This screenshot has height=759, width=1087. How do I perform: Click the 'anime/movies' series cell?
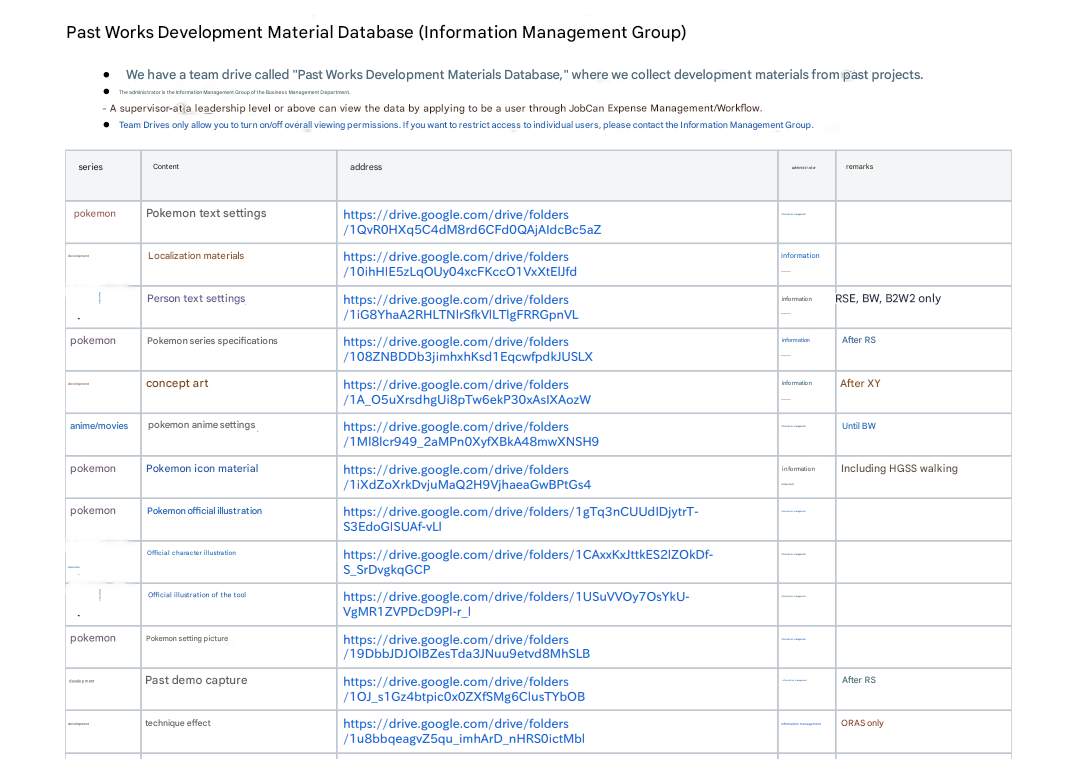coord(99,426)
